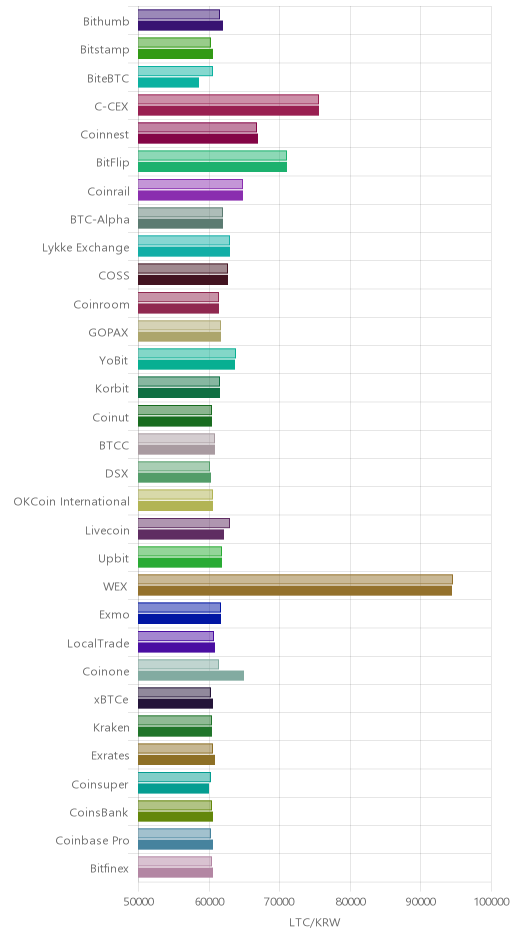This screenshot has width=512, height=940.
Task: Select the Coinrail violet bar
Action: 191,195
